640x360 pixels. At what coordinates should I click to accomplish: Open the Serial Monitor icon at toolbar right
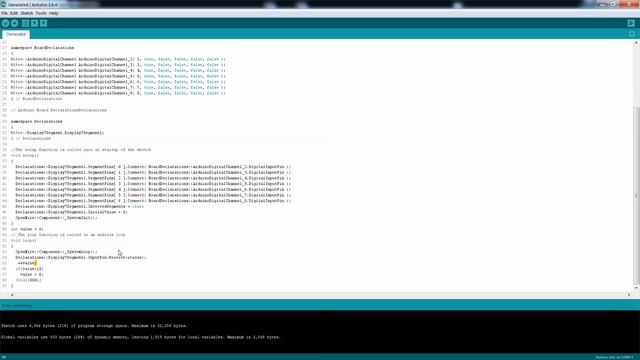[631, 23]
